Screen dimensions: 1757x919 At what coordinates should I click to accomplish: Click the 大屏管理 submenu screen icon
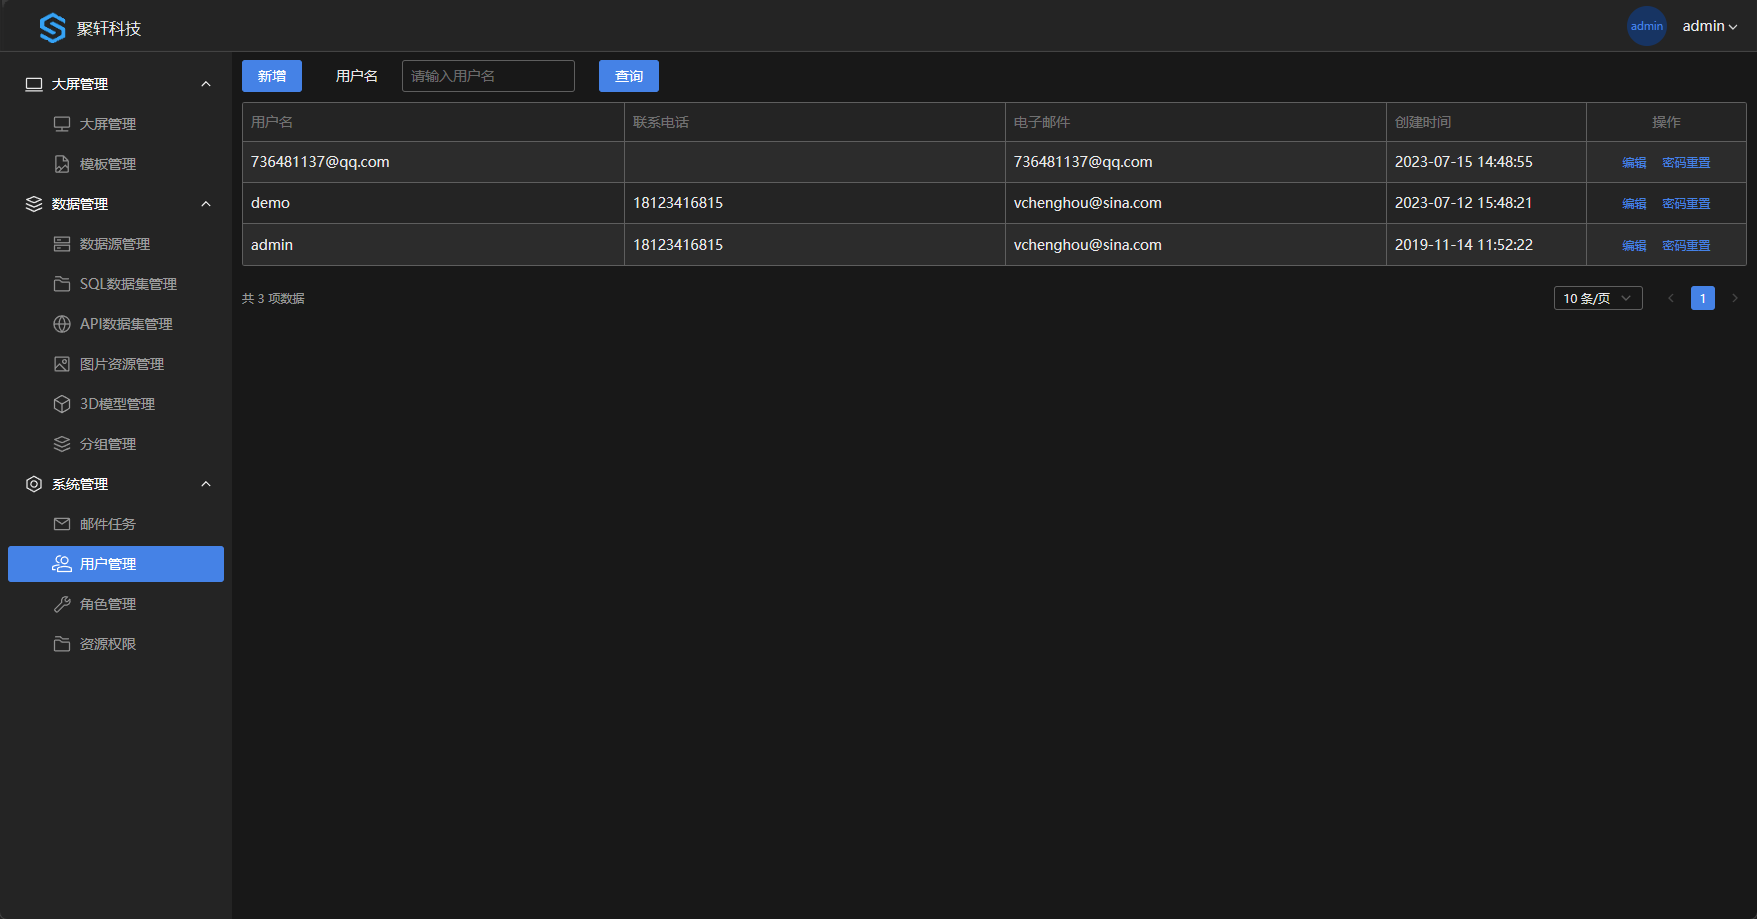(x=62, y=124)
